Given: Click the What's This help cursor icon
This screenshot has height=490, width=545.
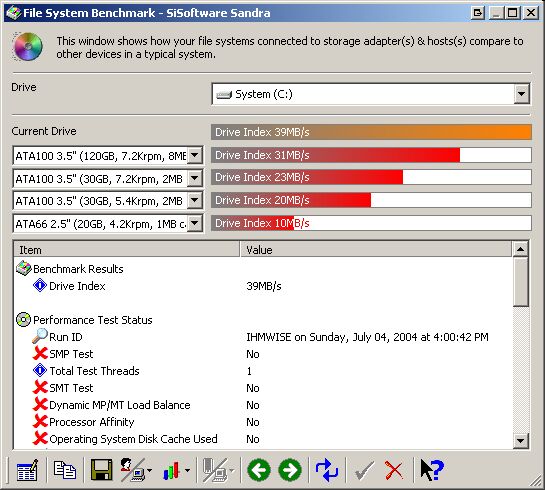Looking at the screenshot, I should (432, 470).
